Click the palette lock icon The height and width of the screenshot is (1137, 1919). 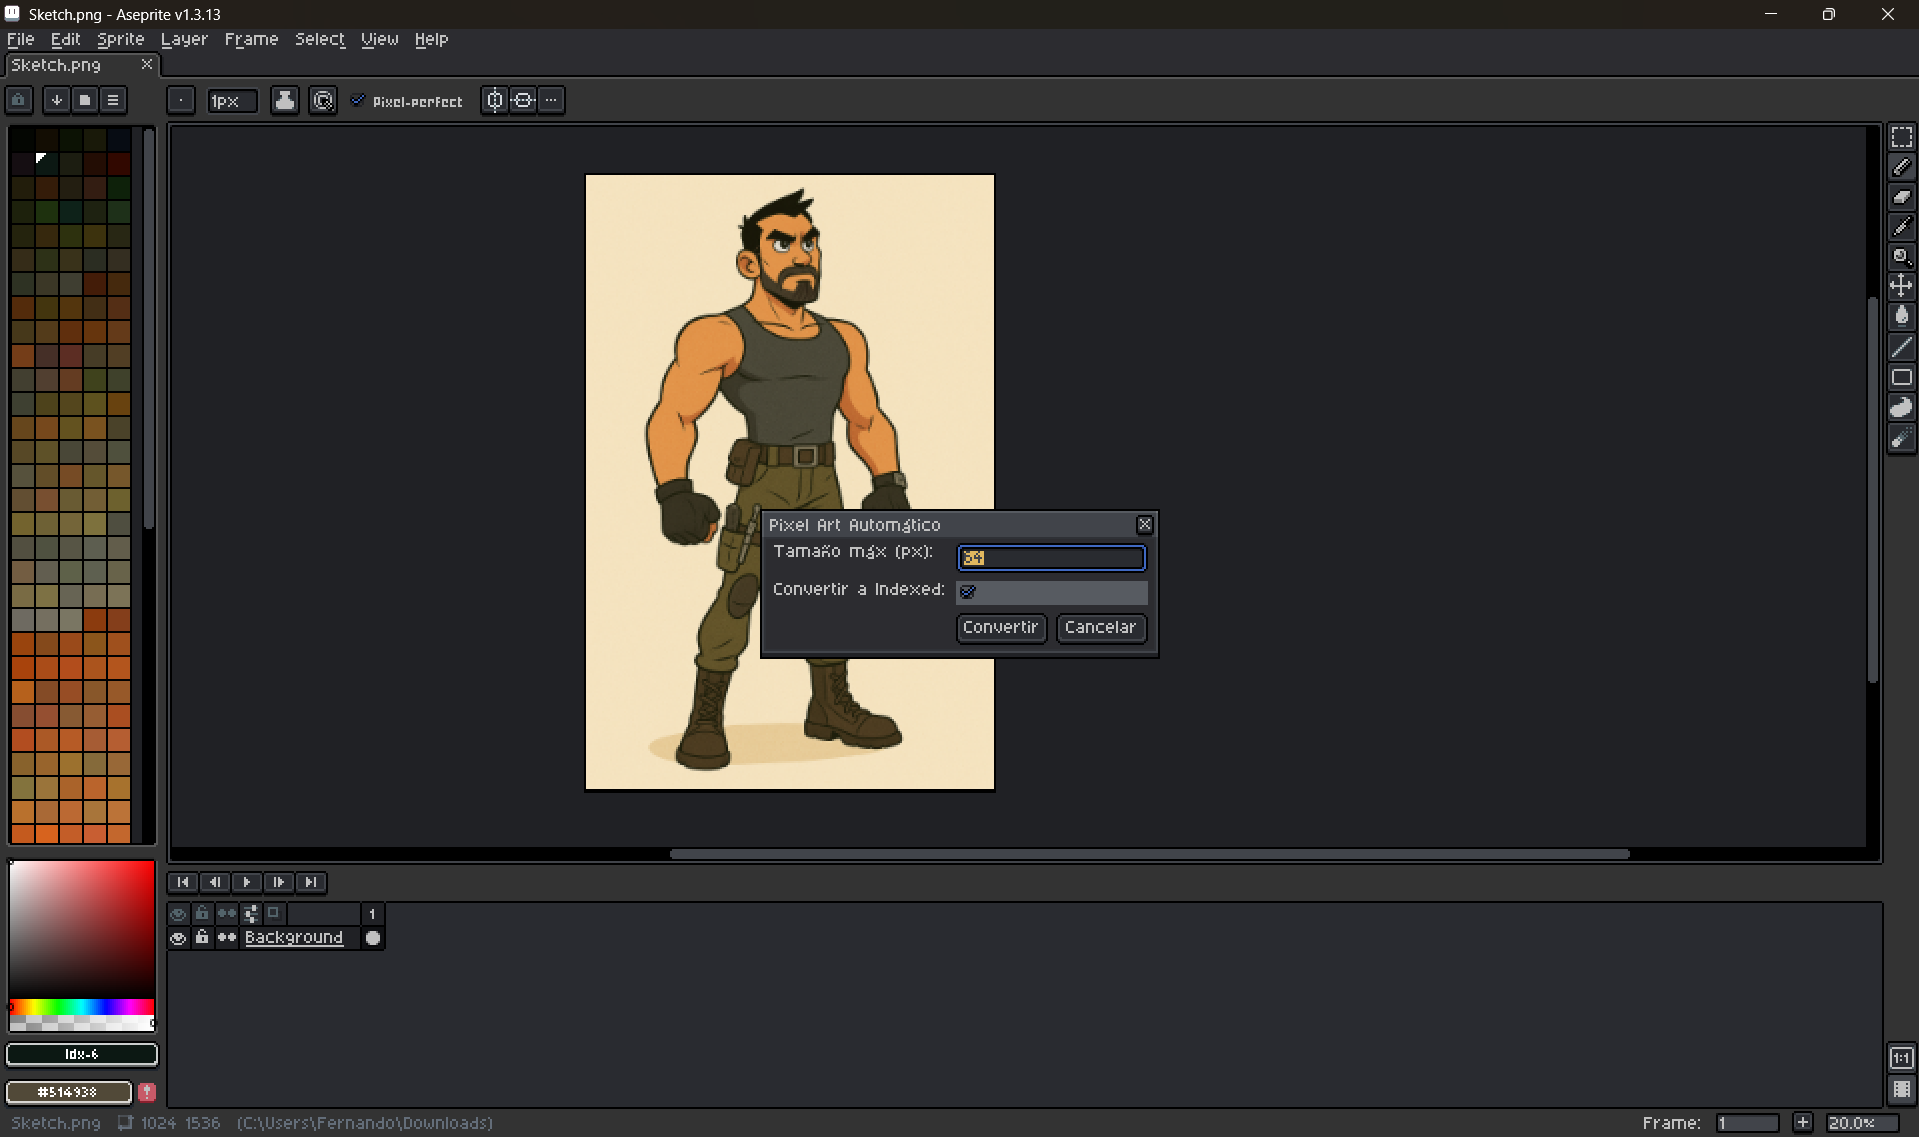(x=19, y=100)
